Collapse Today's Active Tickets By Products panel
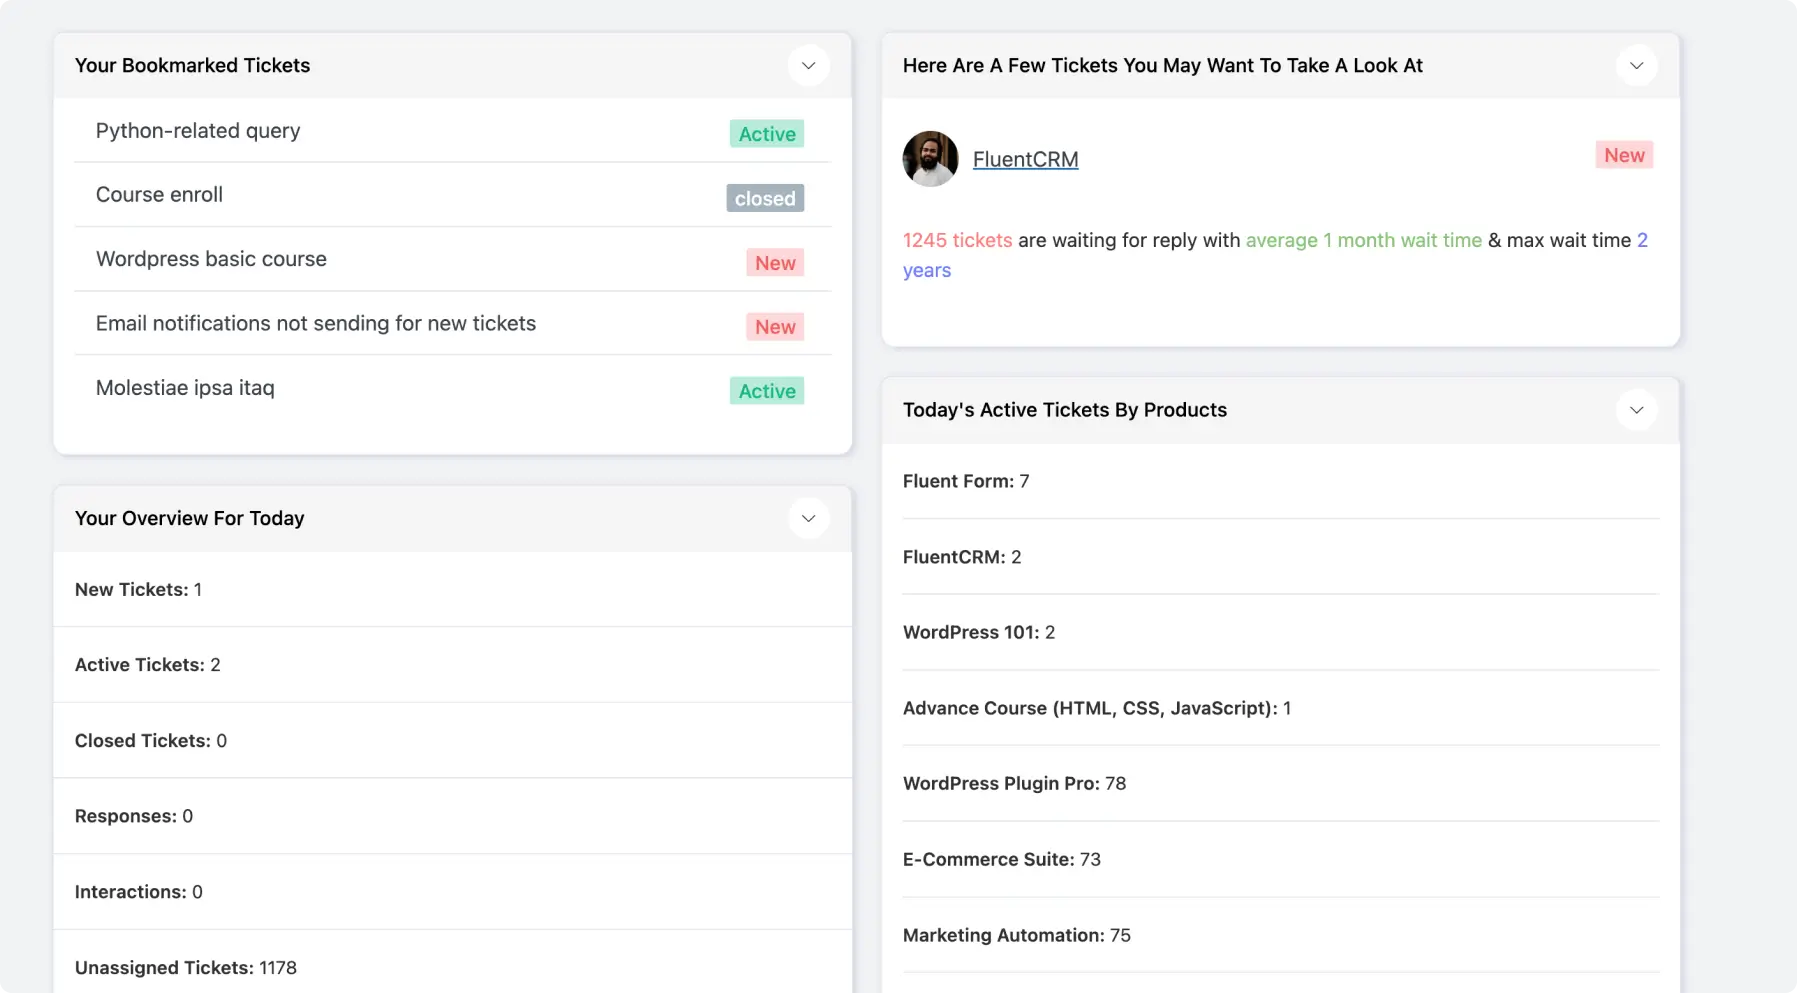1797x993 pixels. (x=1636, y=409)
